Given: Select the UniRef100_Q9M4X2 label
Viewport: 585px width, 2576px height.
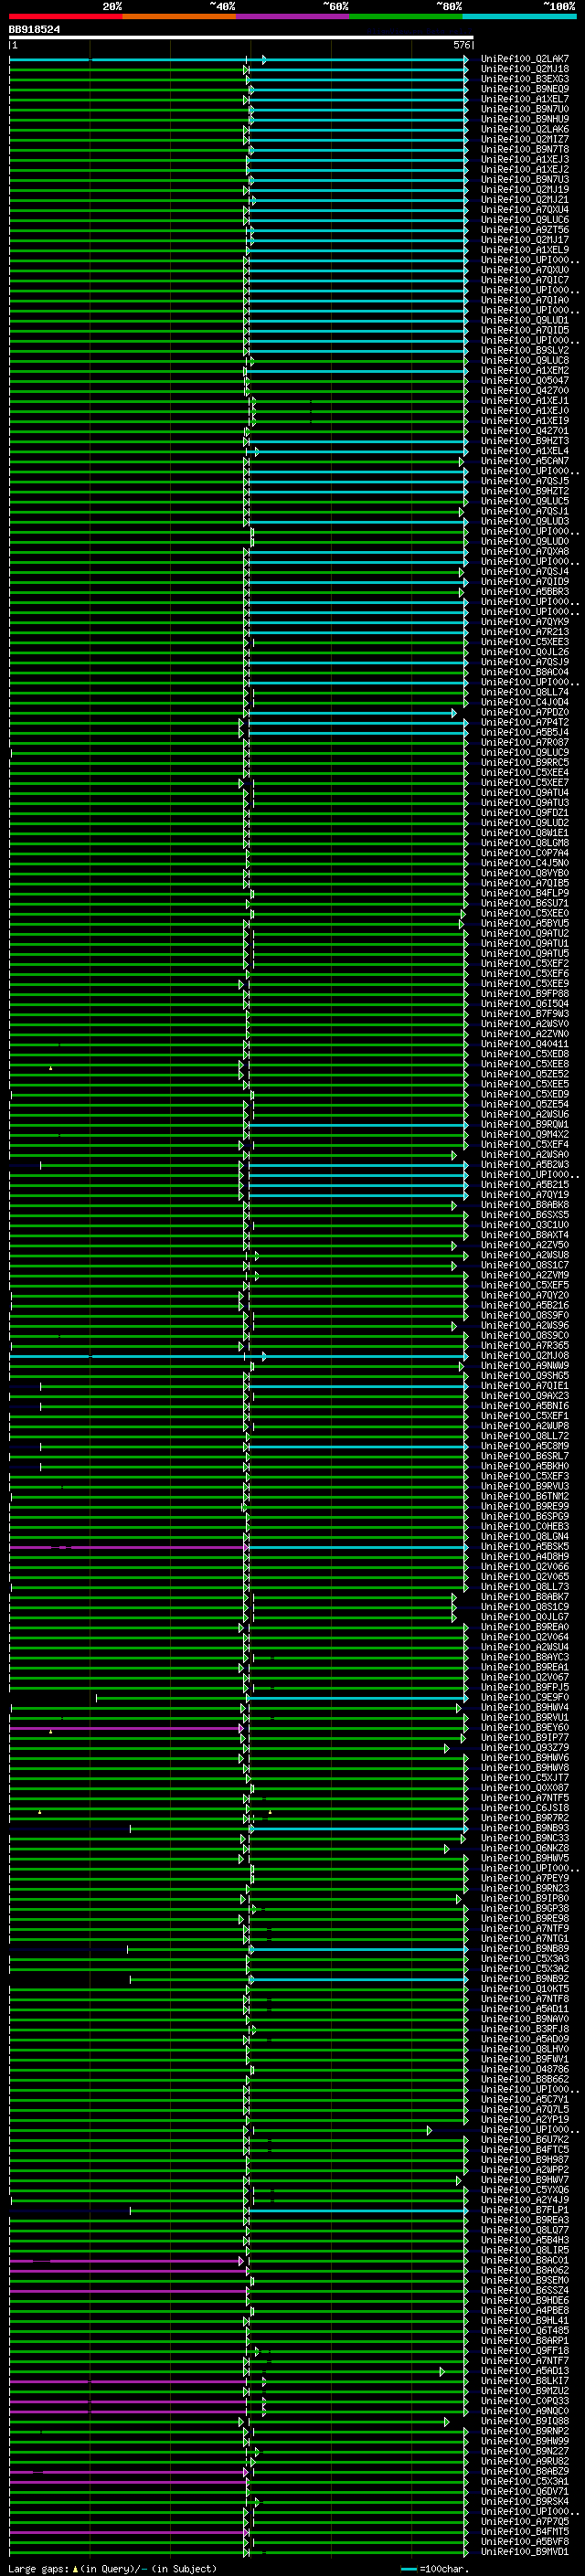Looking at the screenshot, I should 525,1134.
